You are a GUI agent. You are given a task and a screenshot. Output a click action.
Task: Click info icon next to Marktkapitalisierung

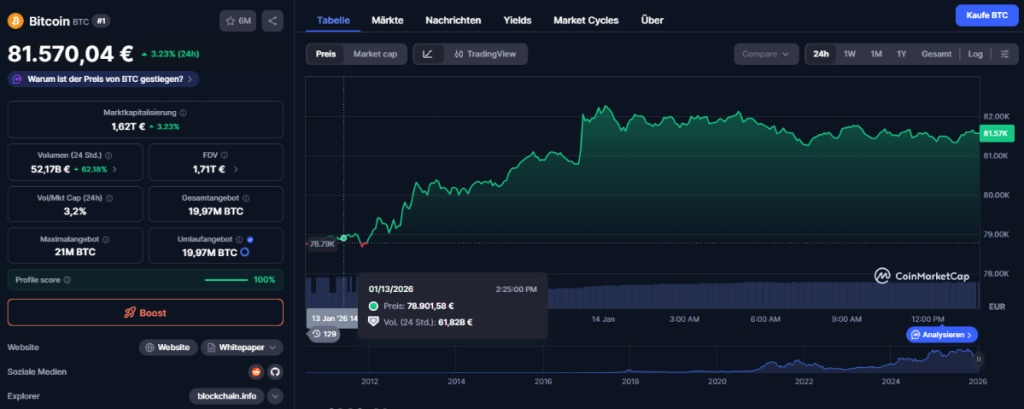183,113
